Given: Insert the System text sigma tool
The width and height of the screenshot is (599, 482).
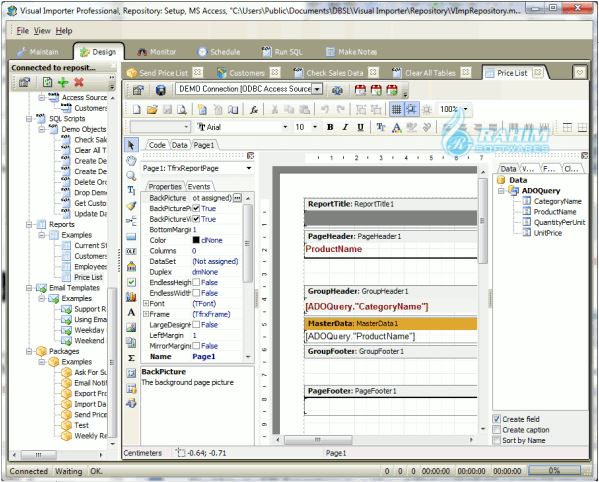Looking at the screenshot, I should pos(131,358).
